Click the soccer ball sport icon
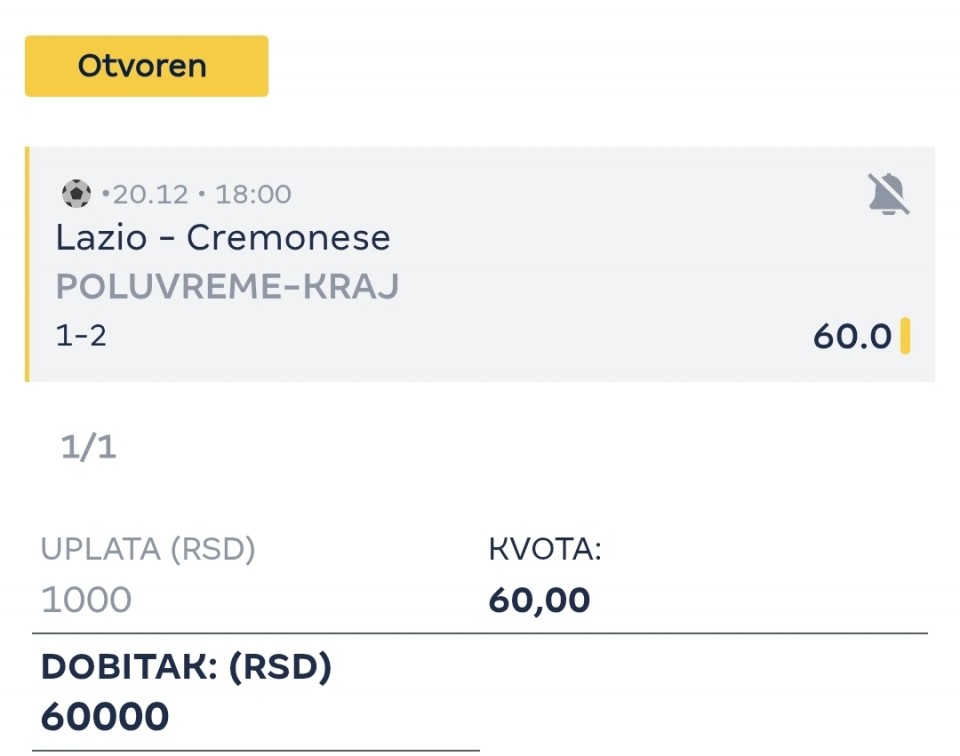This screenshot has height=756, width=960. point(76,193)
